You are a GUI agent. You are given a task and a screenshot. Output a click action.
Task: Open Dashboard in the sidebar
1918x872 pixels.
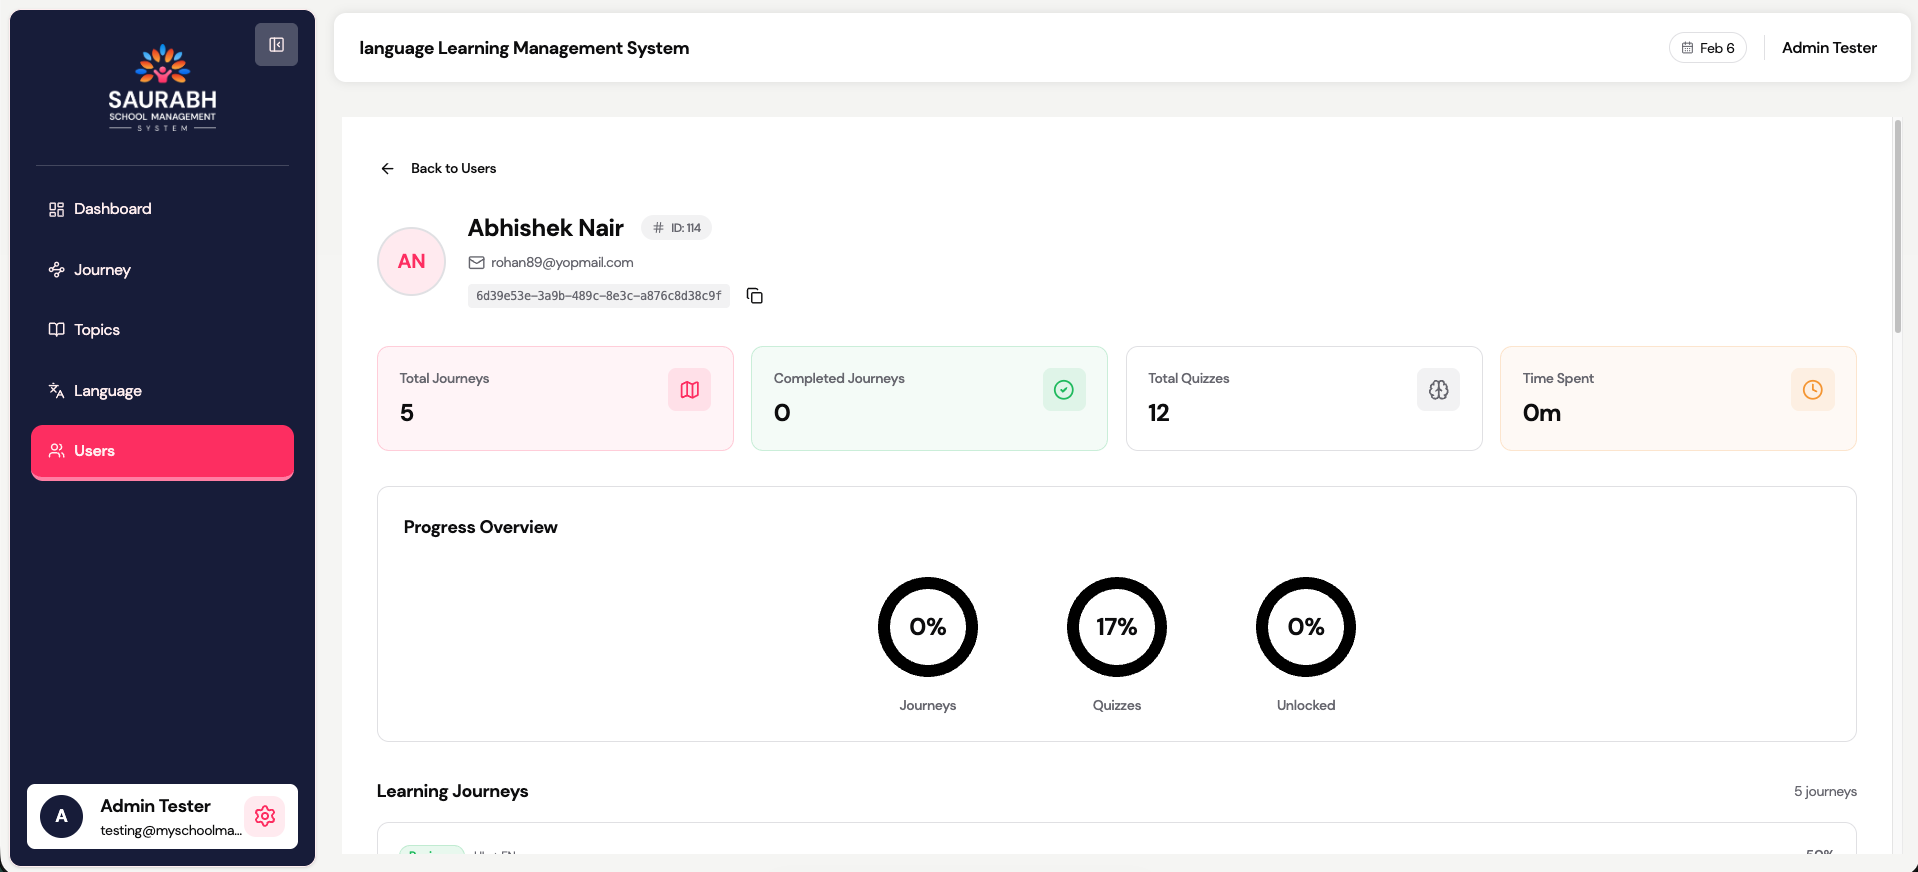[112, 209]
